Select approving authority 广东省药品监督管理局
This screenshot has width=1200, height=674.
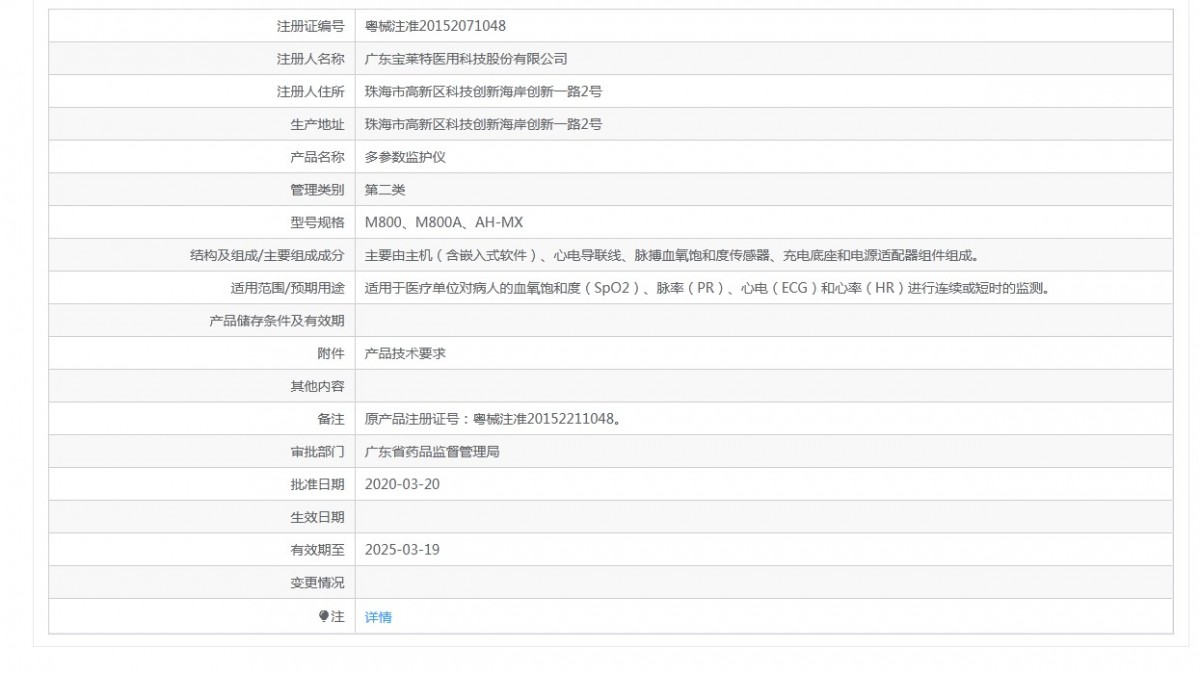tap(432, 451)
